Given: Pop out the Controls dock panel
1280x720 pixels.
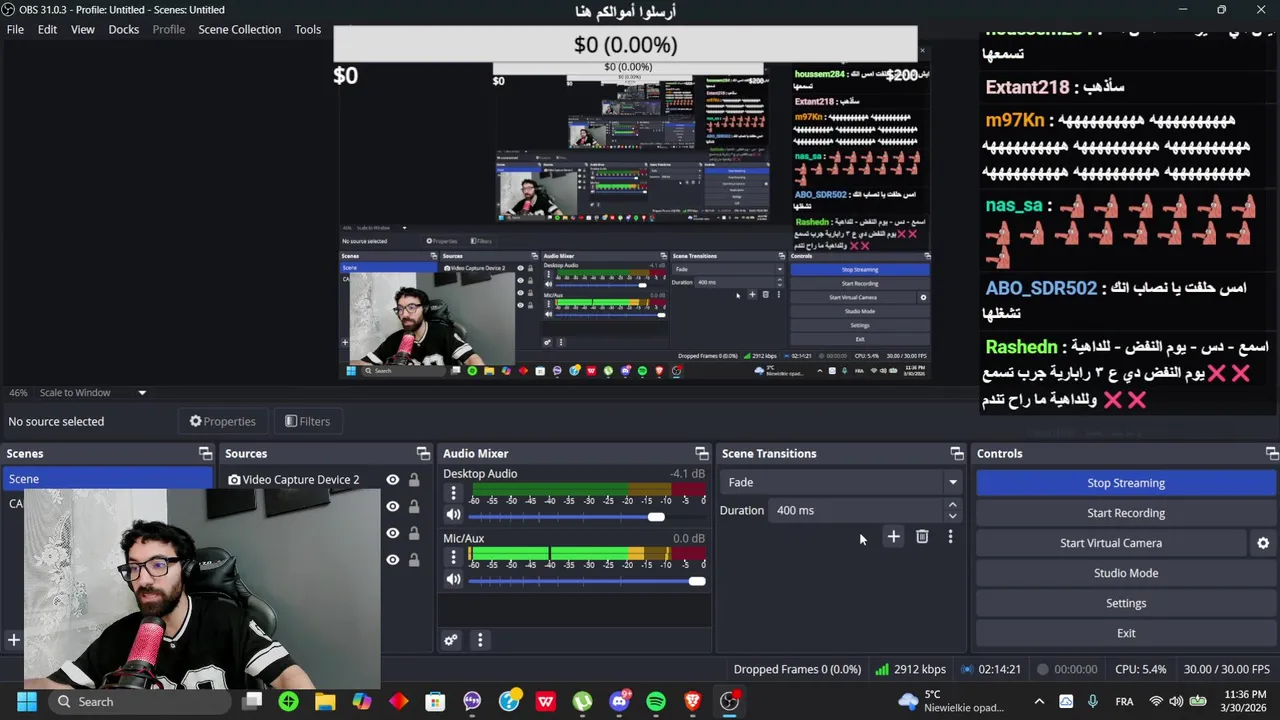Looking at the screenshot, I should pos(1271,454).
